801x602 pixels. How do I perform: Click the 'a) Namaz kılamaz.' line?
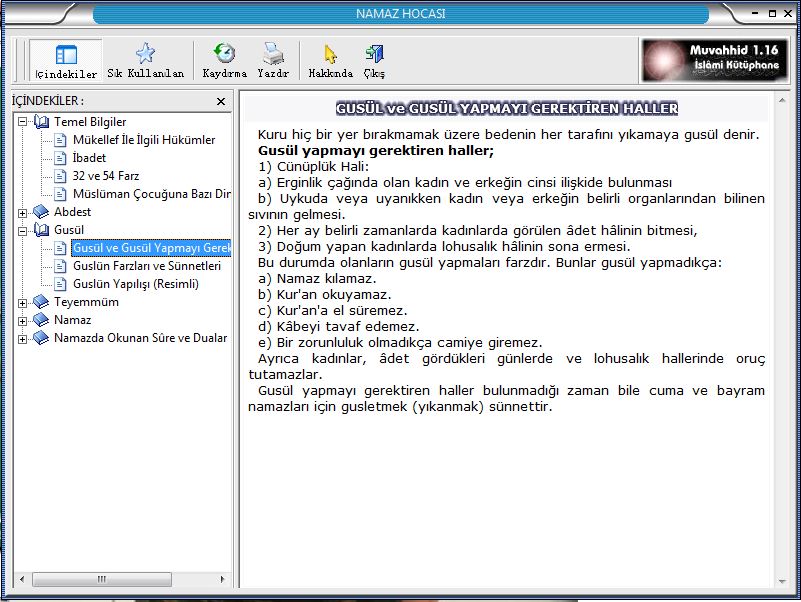click(317, 279)
